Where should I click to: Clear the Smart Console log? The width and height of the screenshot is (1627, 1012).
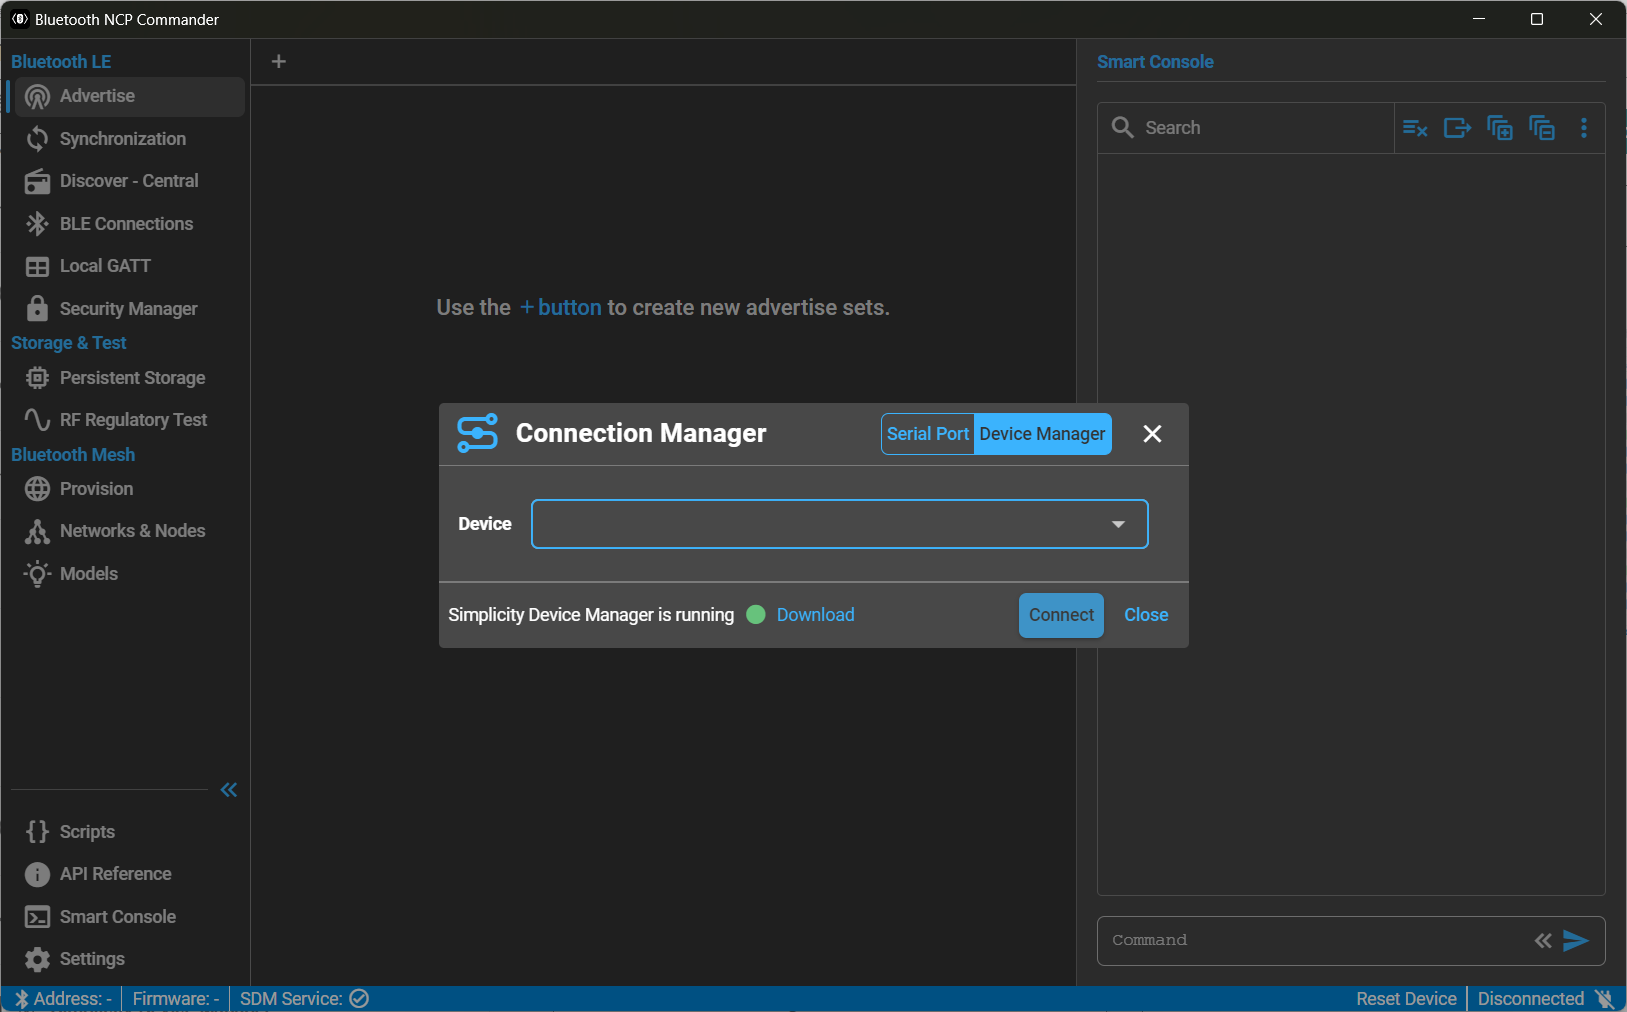pyautogui.click(x=1415, y=128)
